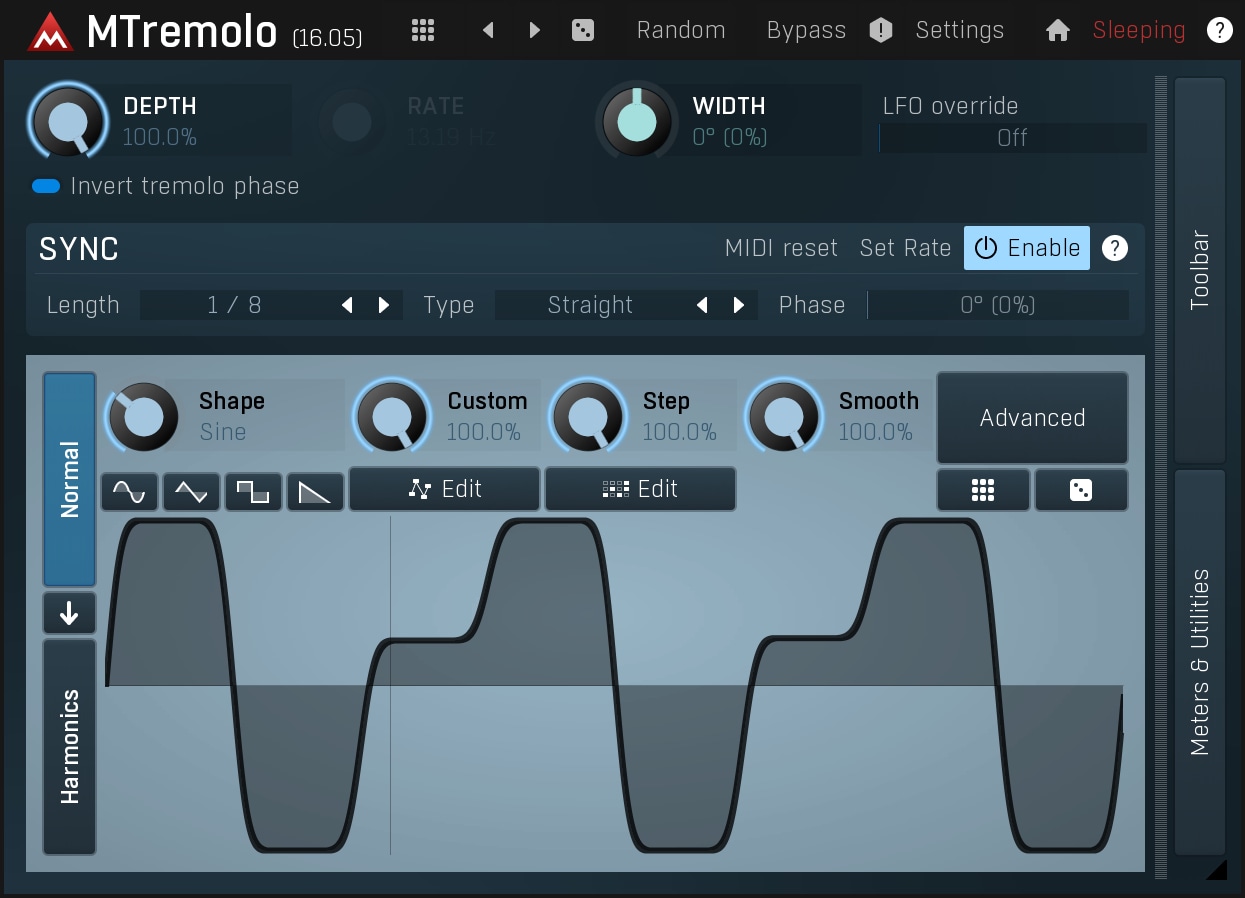Click the disabled RATE knob
Image resolution: width=1245 pixels, height=898 pixels.
tap(352, 122)
